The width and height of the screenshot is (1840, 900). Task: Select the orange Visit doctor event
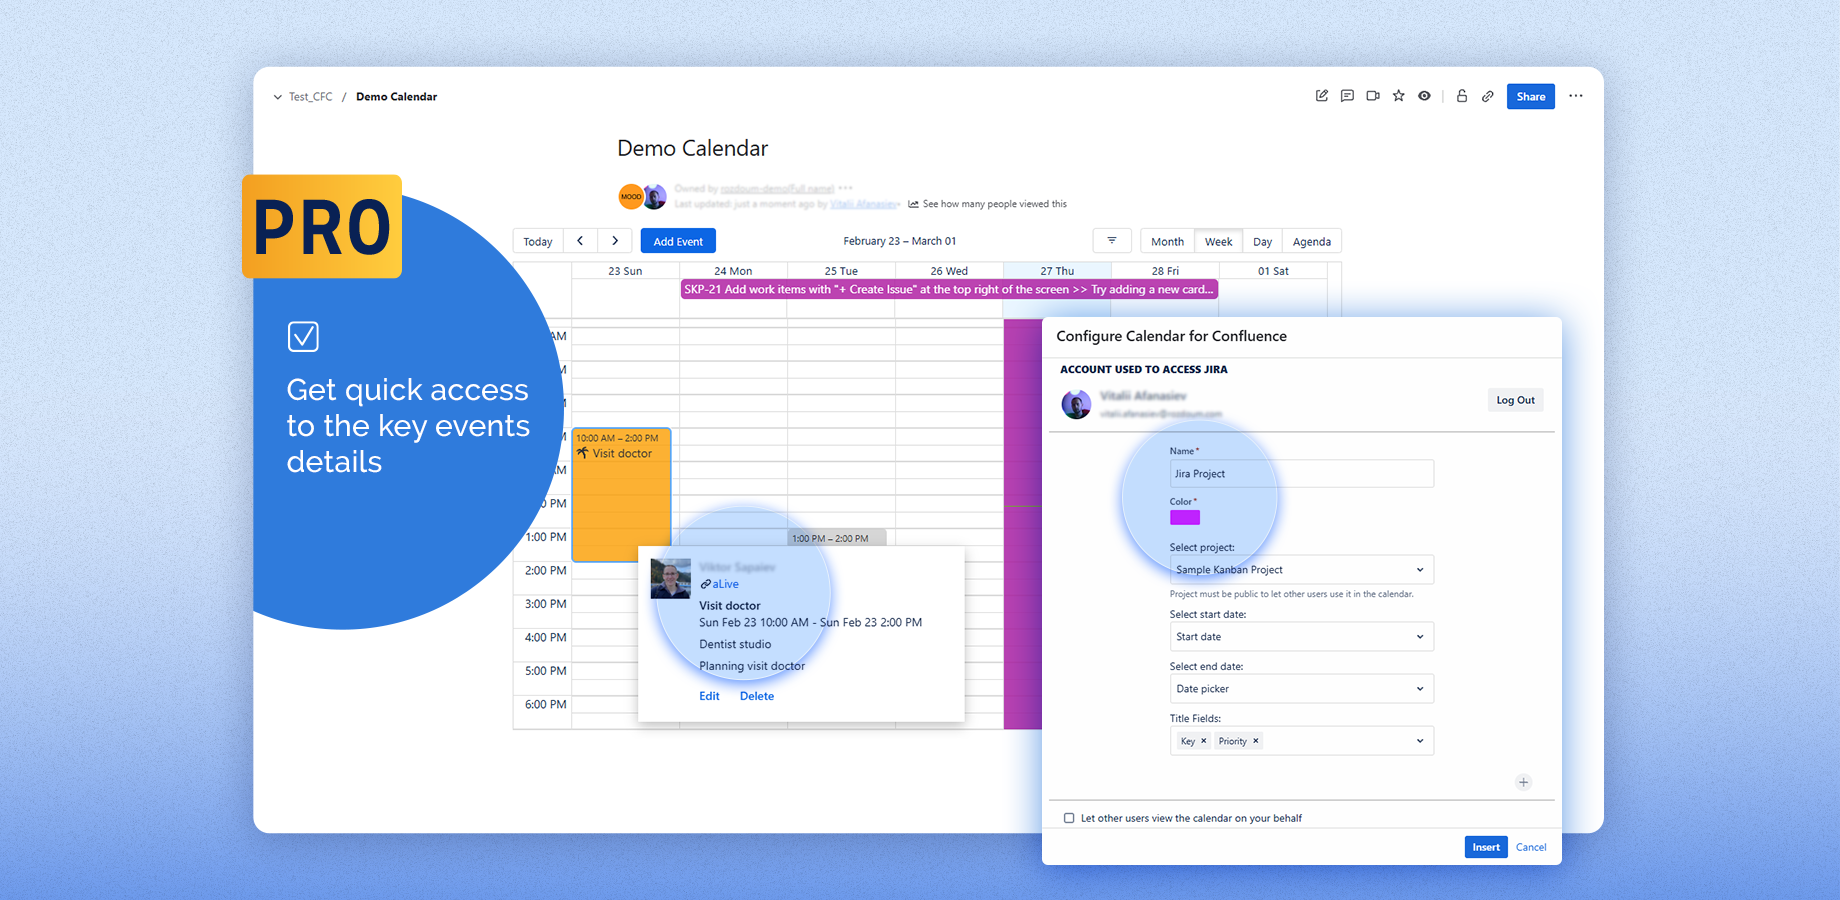(x=621, y=494)
